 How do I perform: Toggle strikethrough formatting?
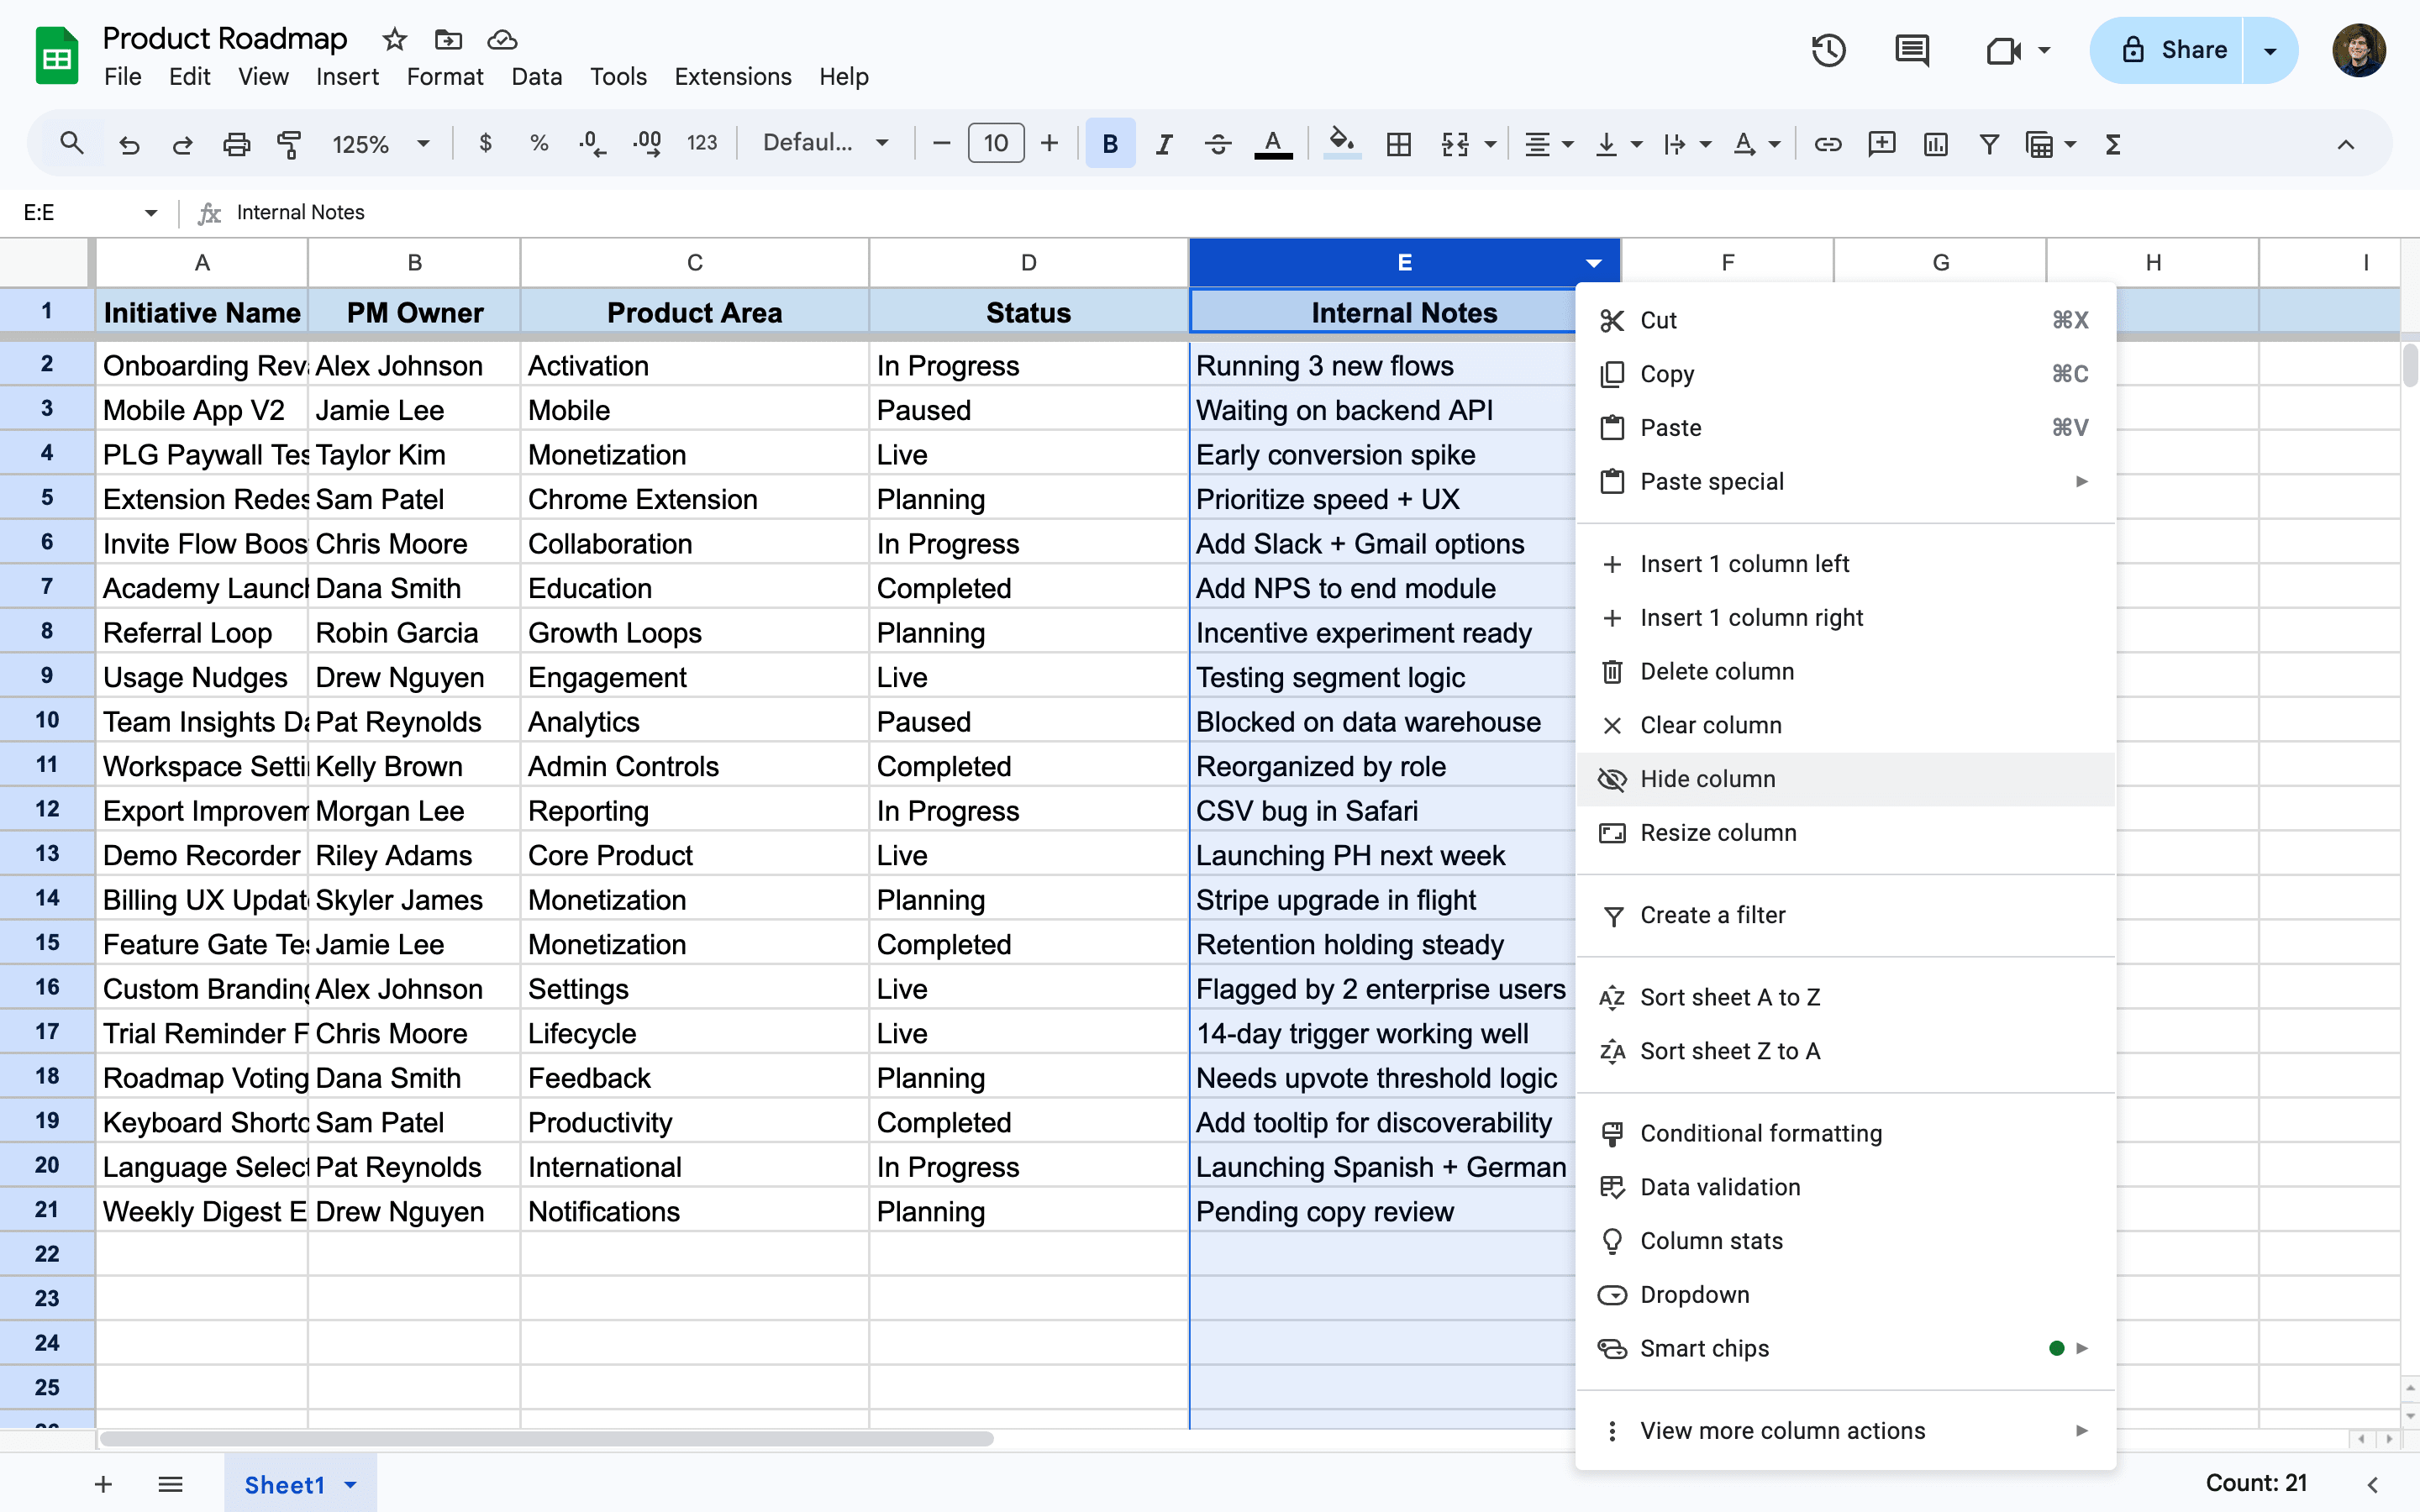1218,144
